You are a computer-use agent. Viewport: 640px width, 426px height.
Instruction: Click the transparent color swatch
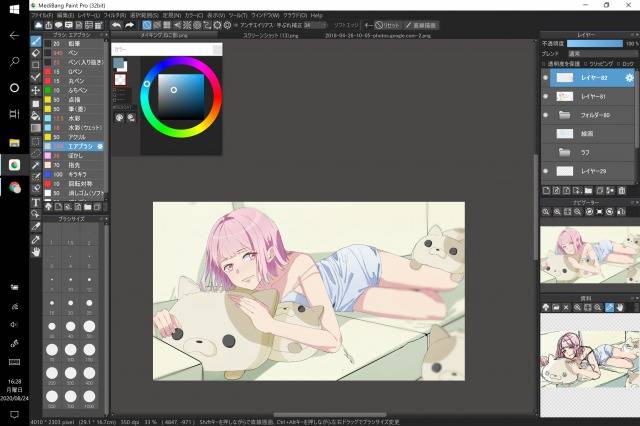(120, 79)
